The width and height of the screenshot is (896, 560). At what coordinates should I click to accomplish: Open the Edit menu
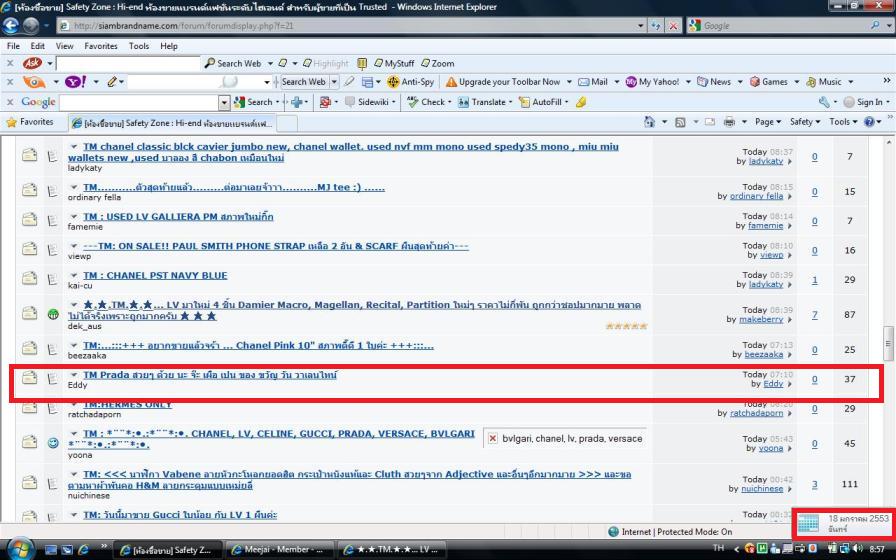coord(38,46)
